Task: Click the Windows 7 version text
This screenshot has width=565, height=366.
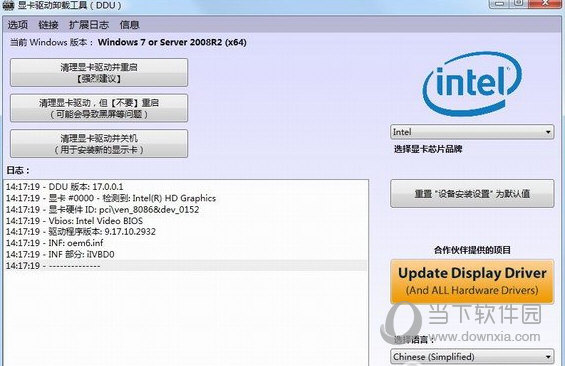Action: 172,42
